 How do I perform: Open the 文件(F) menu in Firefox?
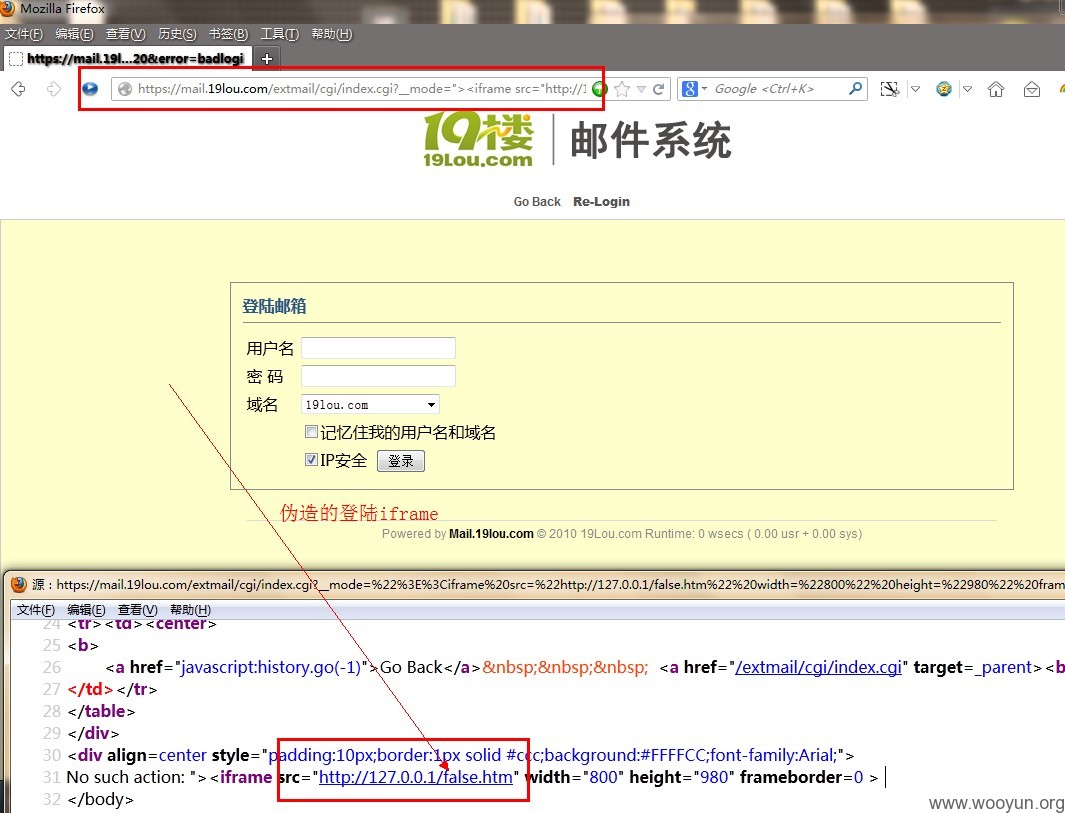(24, 34)
